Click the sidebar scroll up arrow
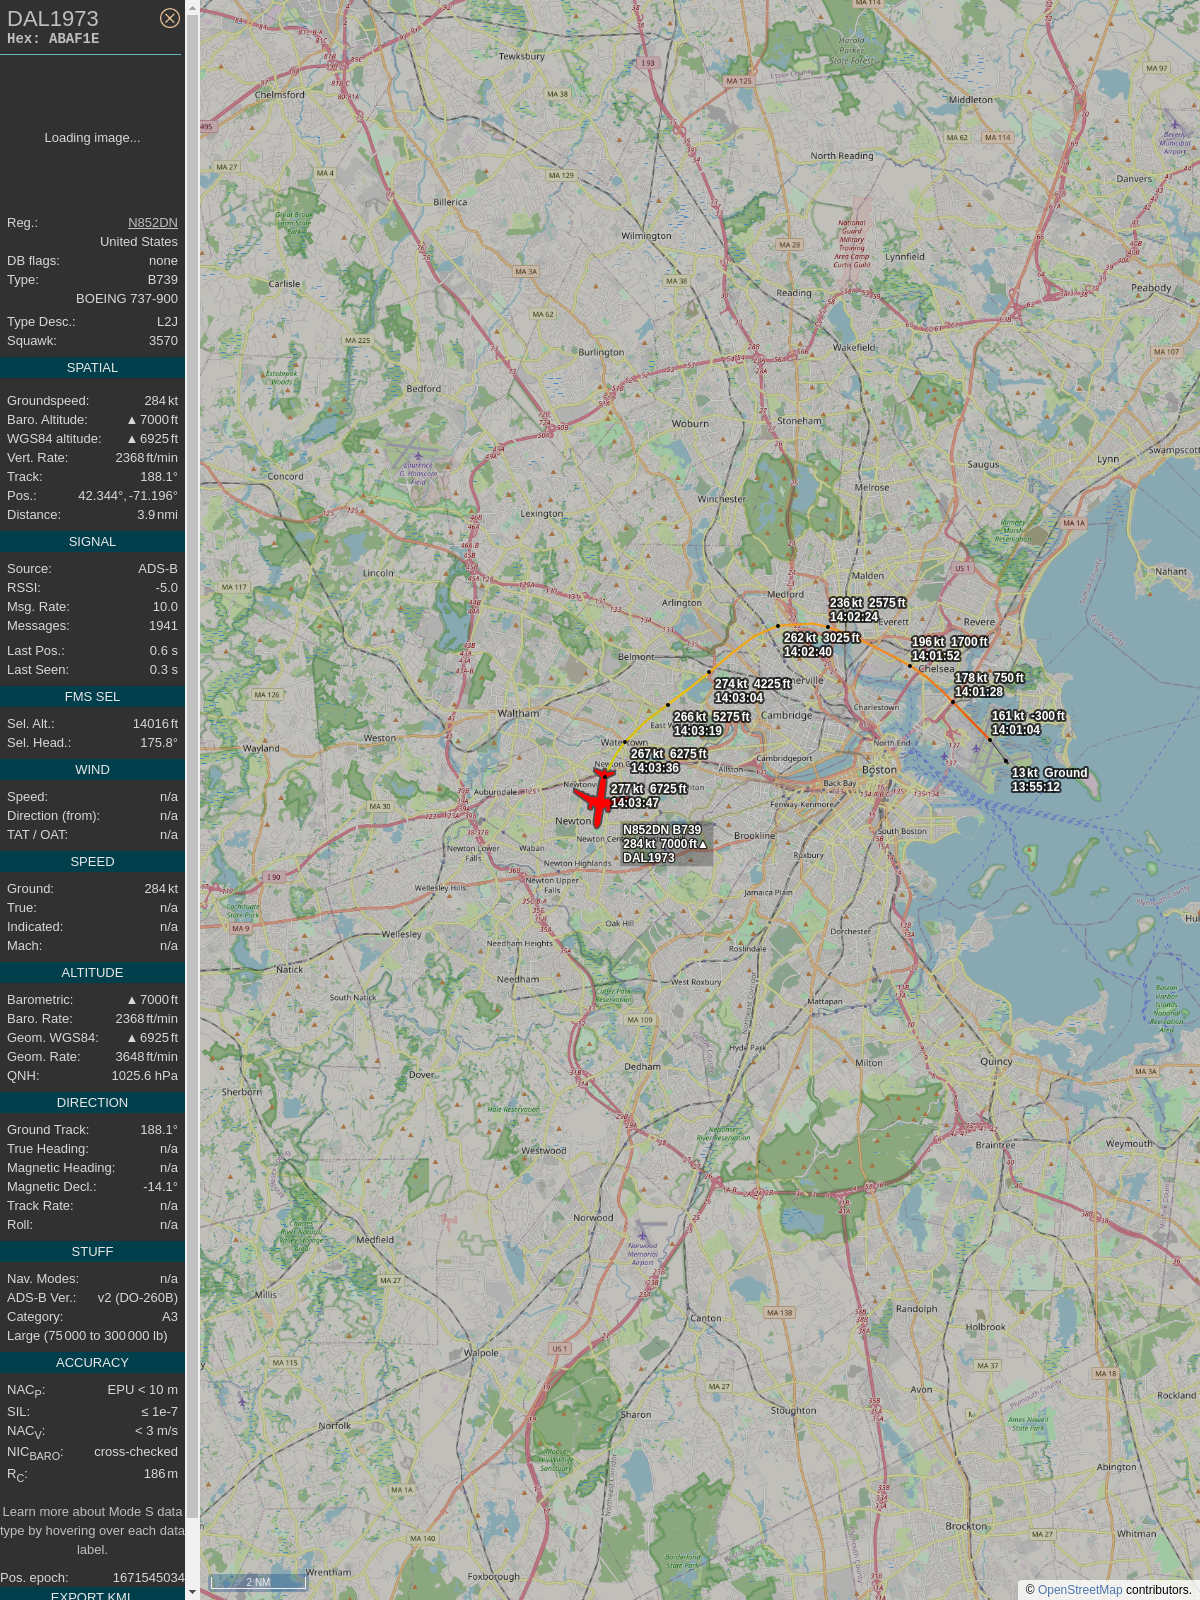Image resolution: width=1200 pixels, height=1600 pixels. point(193,8)
